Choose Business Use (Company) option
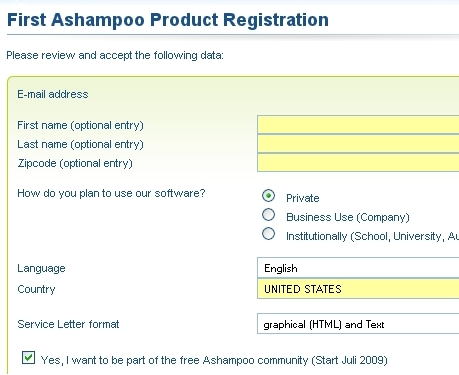The height and width of the screenshot is (375, 459). [268, 215]
